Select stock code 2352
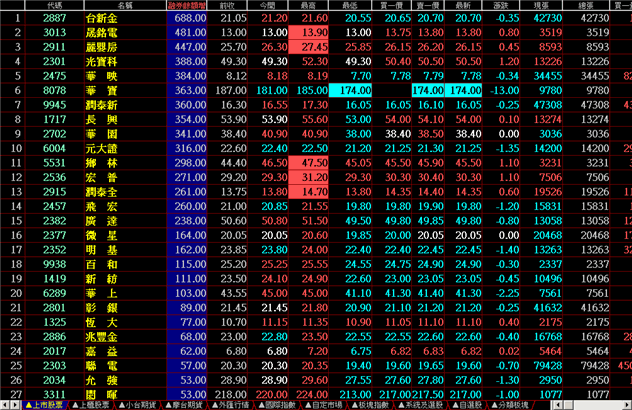This screenshot has height=410, width=632. (x=54, y=250)
